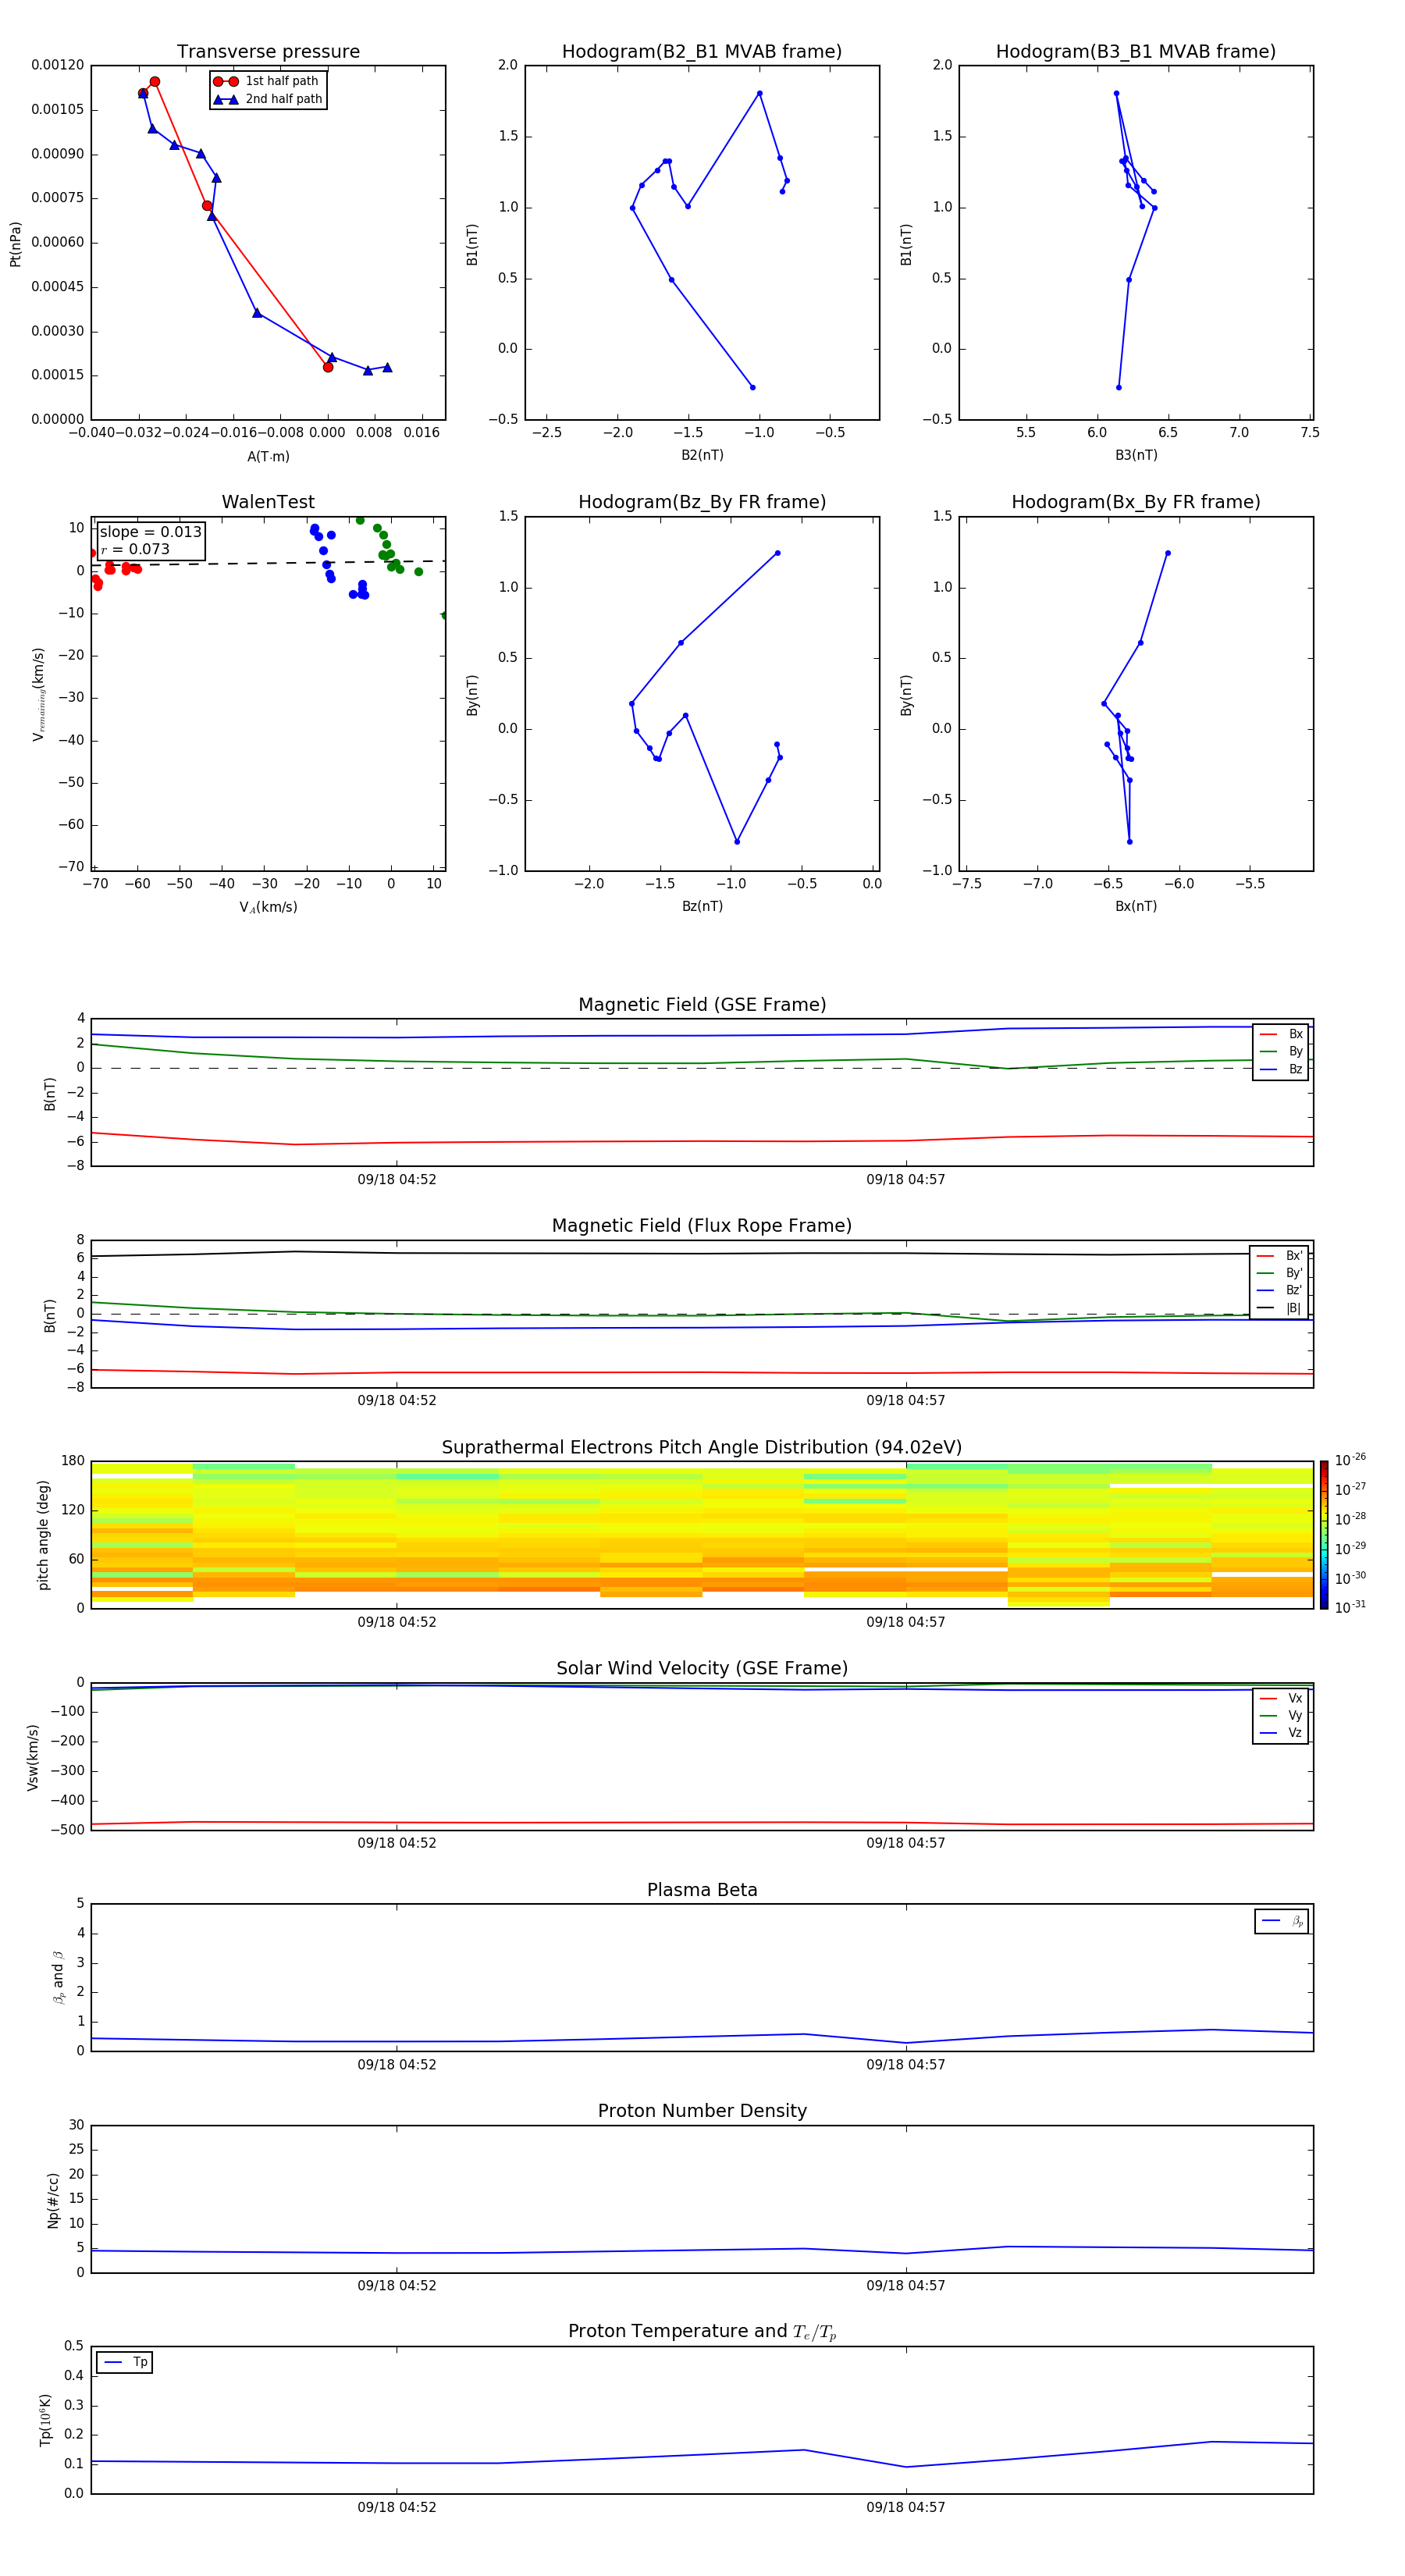1405x2576 pixels.
Task: Click the 'slope = 0.013' annotation
Action: (150, 532)
